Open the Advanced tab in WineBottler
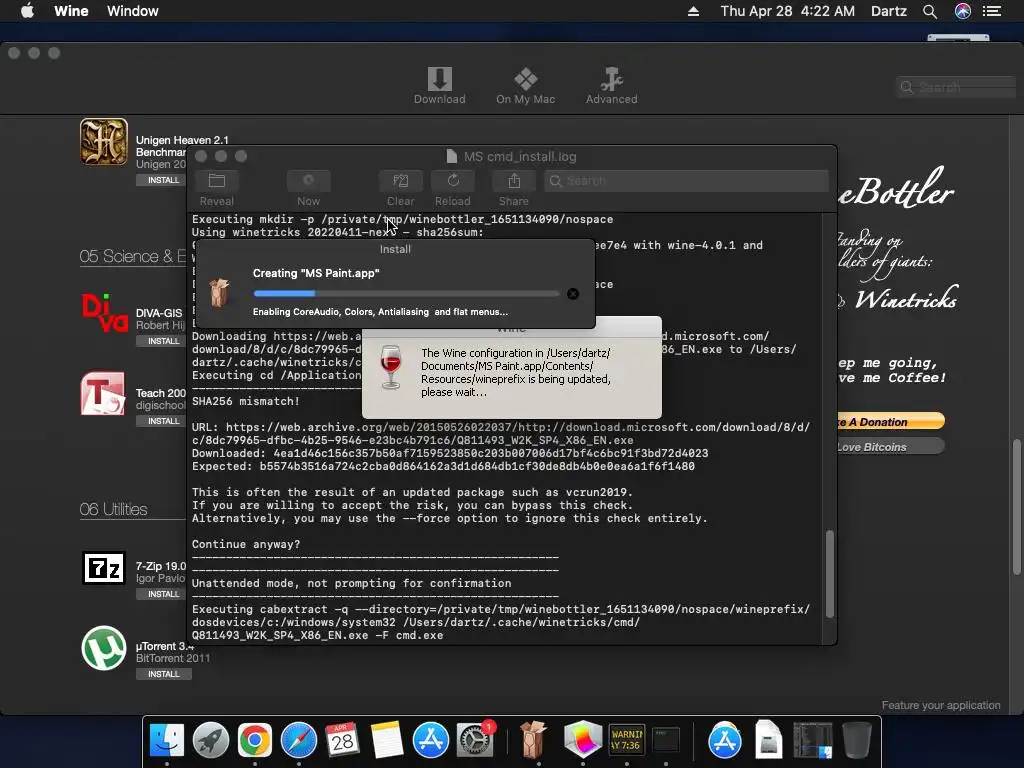1024x768 pixels. pos(611,86)
